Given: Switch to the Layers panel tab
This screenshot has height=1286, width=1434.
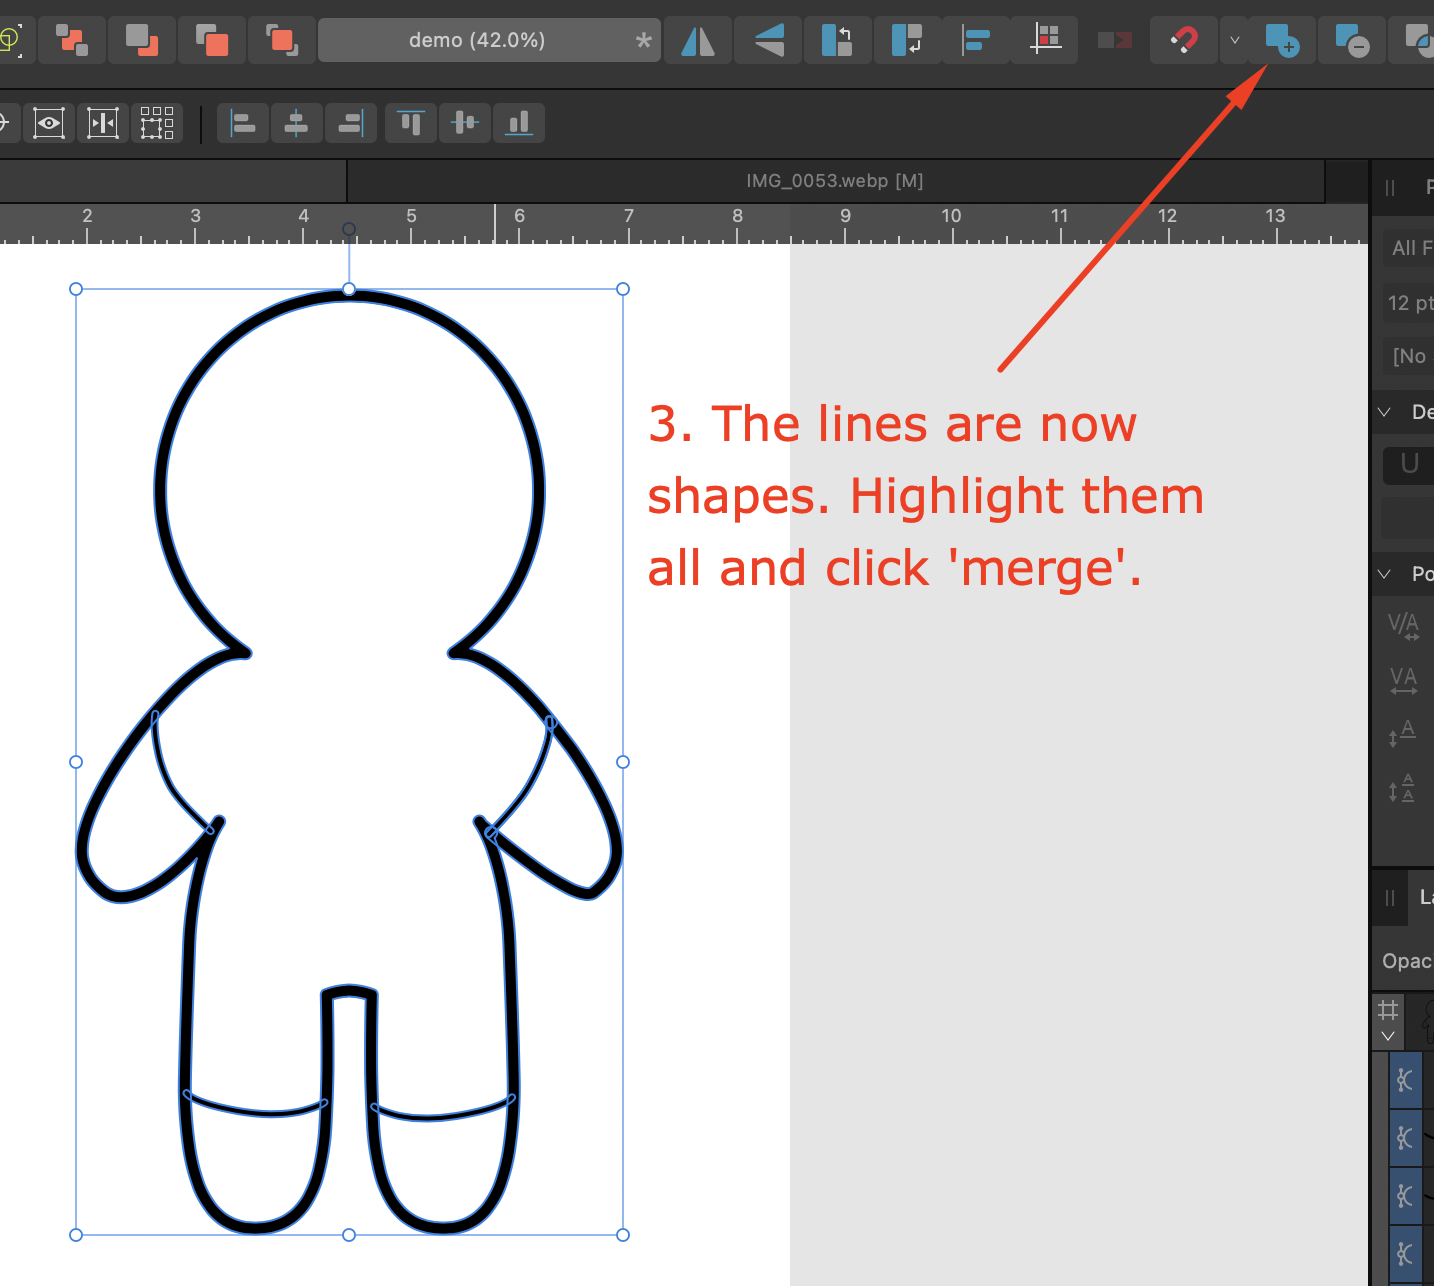Looking at the screenshot, I should [x=1424, y=897].
